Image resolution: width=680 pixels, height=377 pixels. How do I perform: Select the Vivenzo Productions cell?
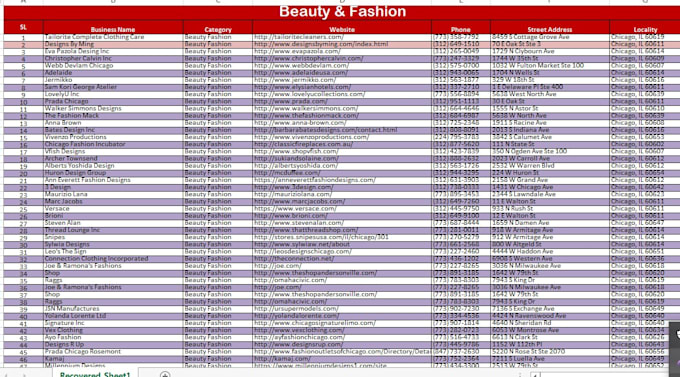pyautogui.click(x=113, y=138)
